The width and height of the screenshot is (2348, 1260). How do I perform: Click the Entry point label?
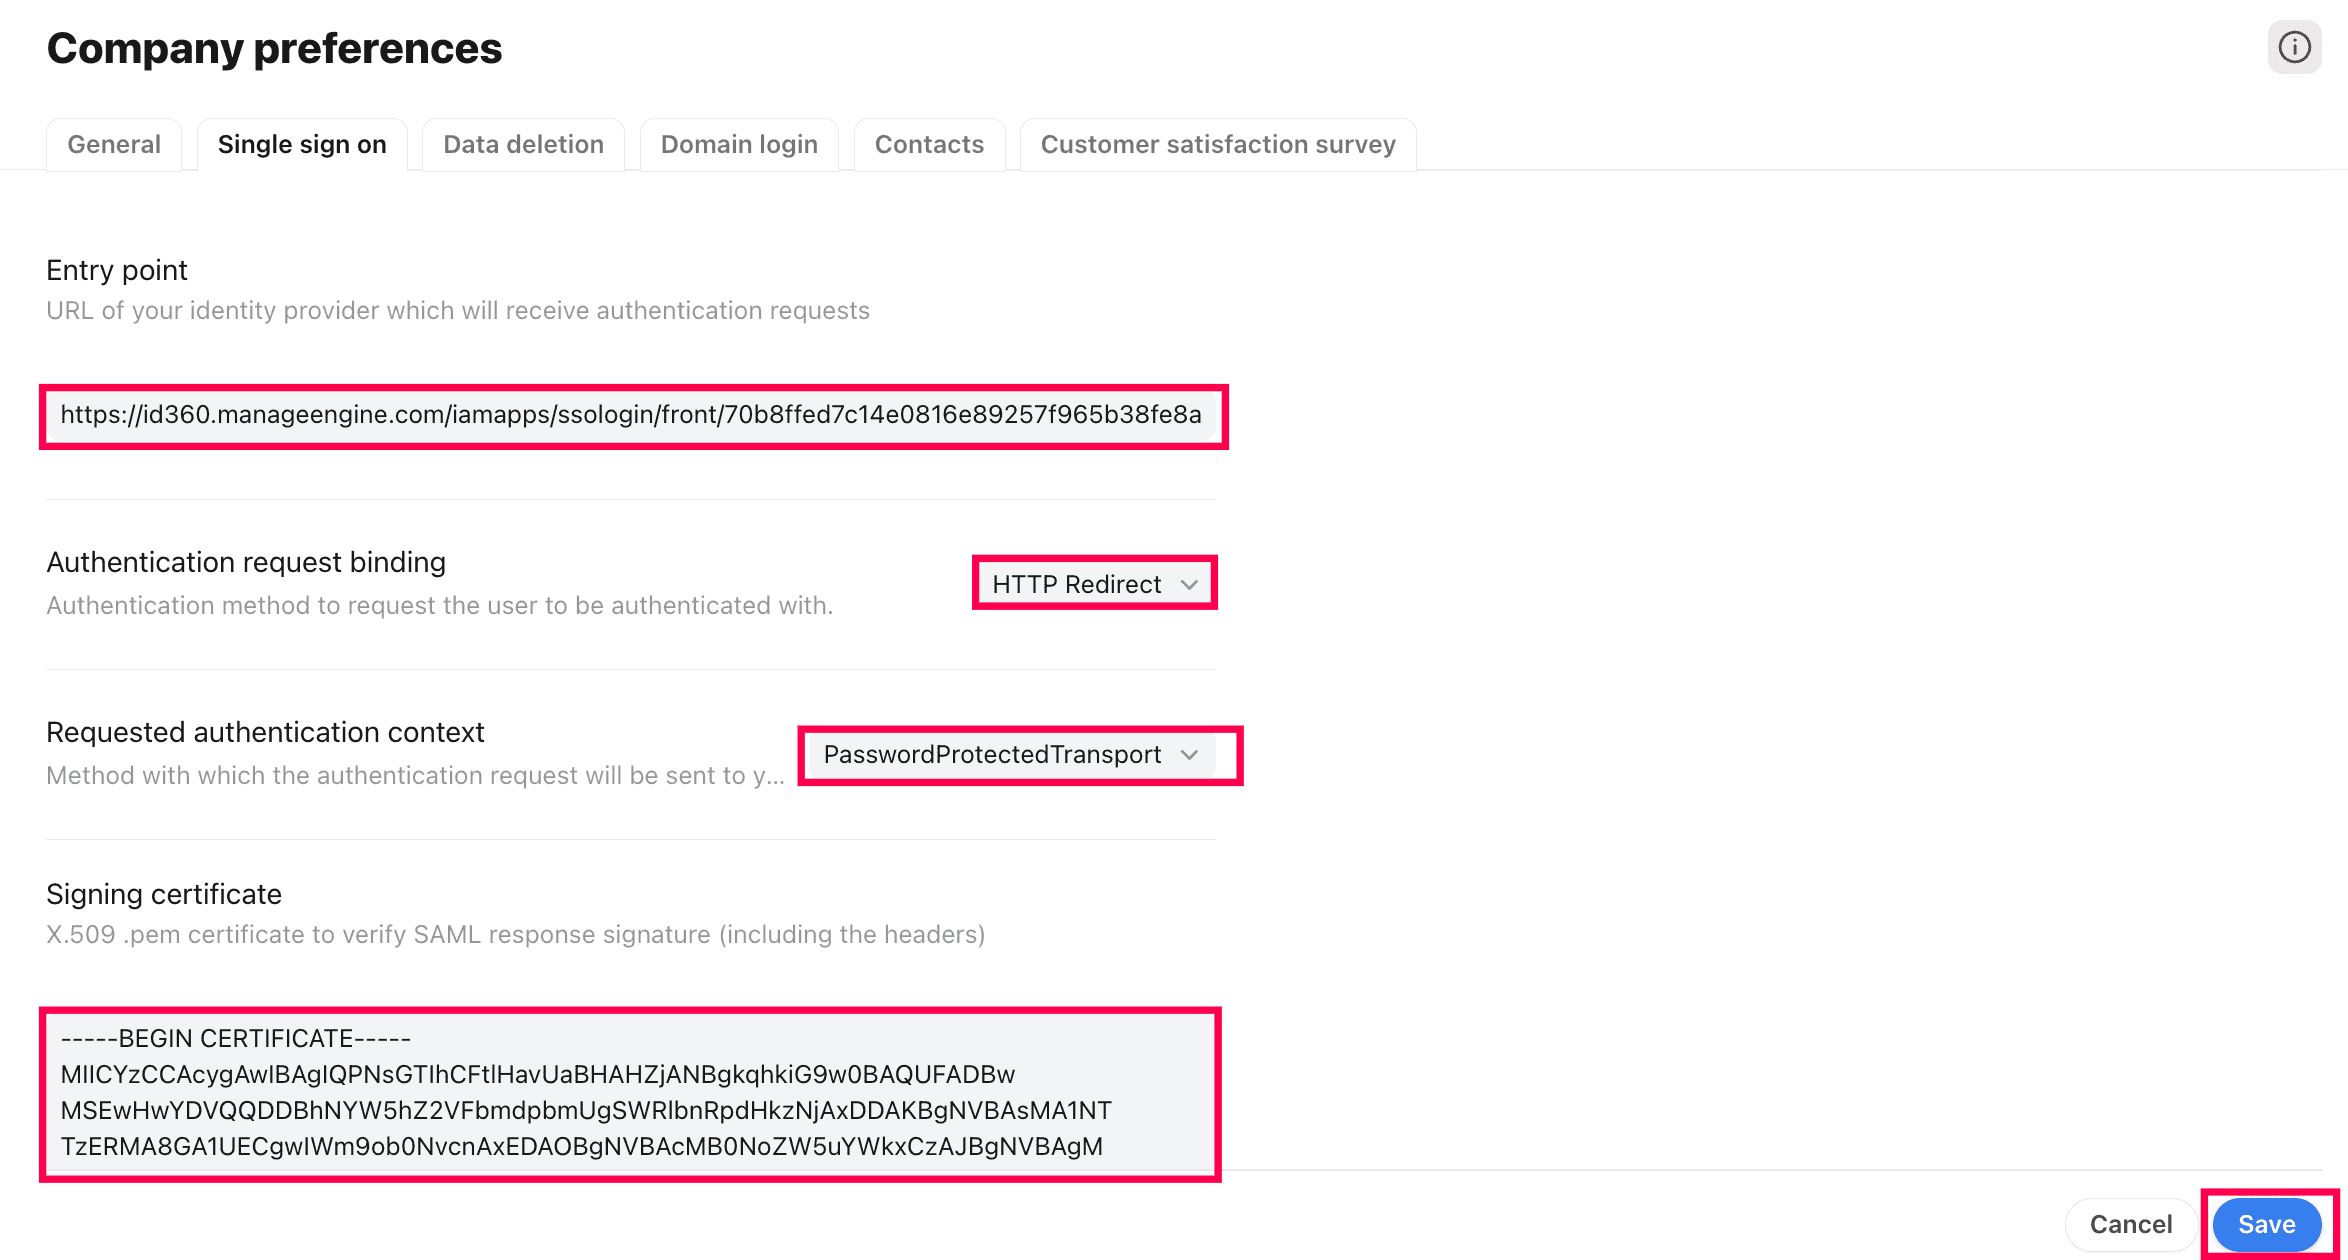pos(117,270)
